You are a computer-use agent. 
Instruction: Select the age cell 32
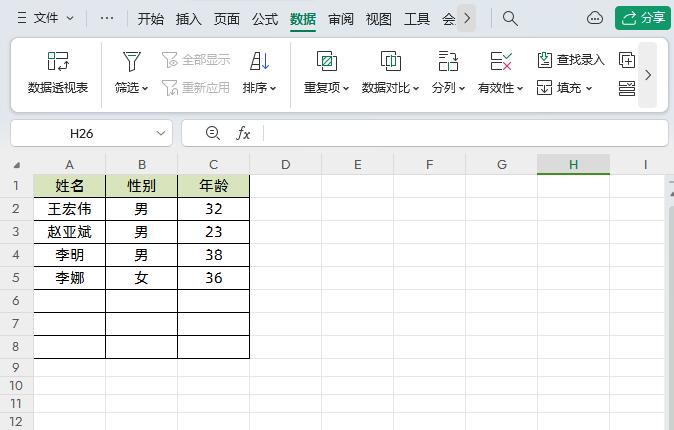point(214,209)
